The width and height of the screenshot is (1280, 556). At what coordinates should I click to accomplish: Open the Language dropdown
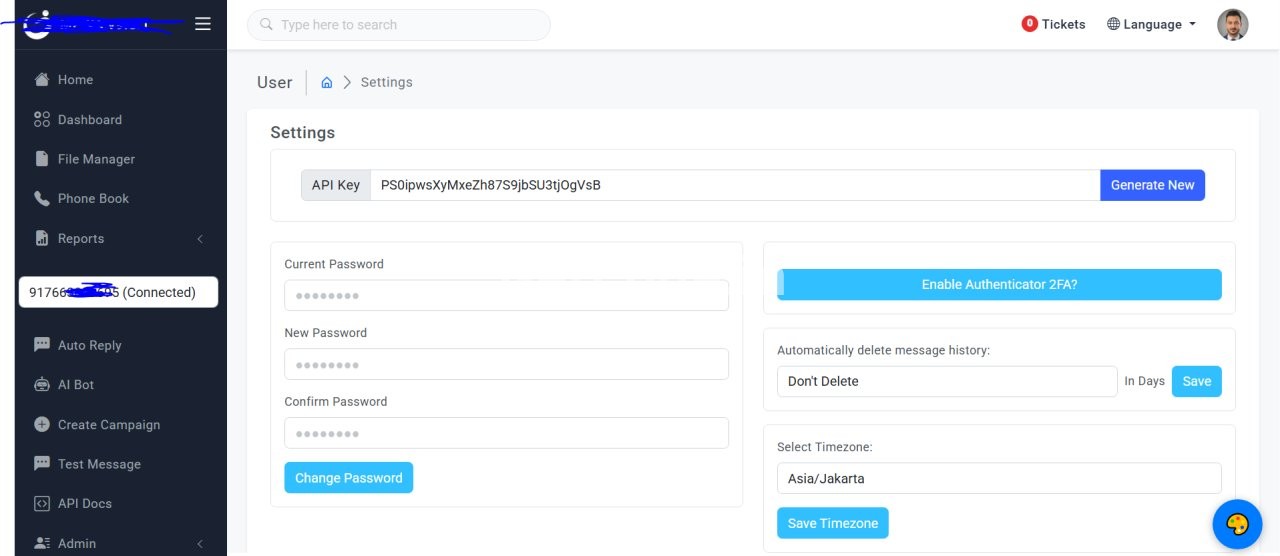(x=1151, y=24)
